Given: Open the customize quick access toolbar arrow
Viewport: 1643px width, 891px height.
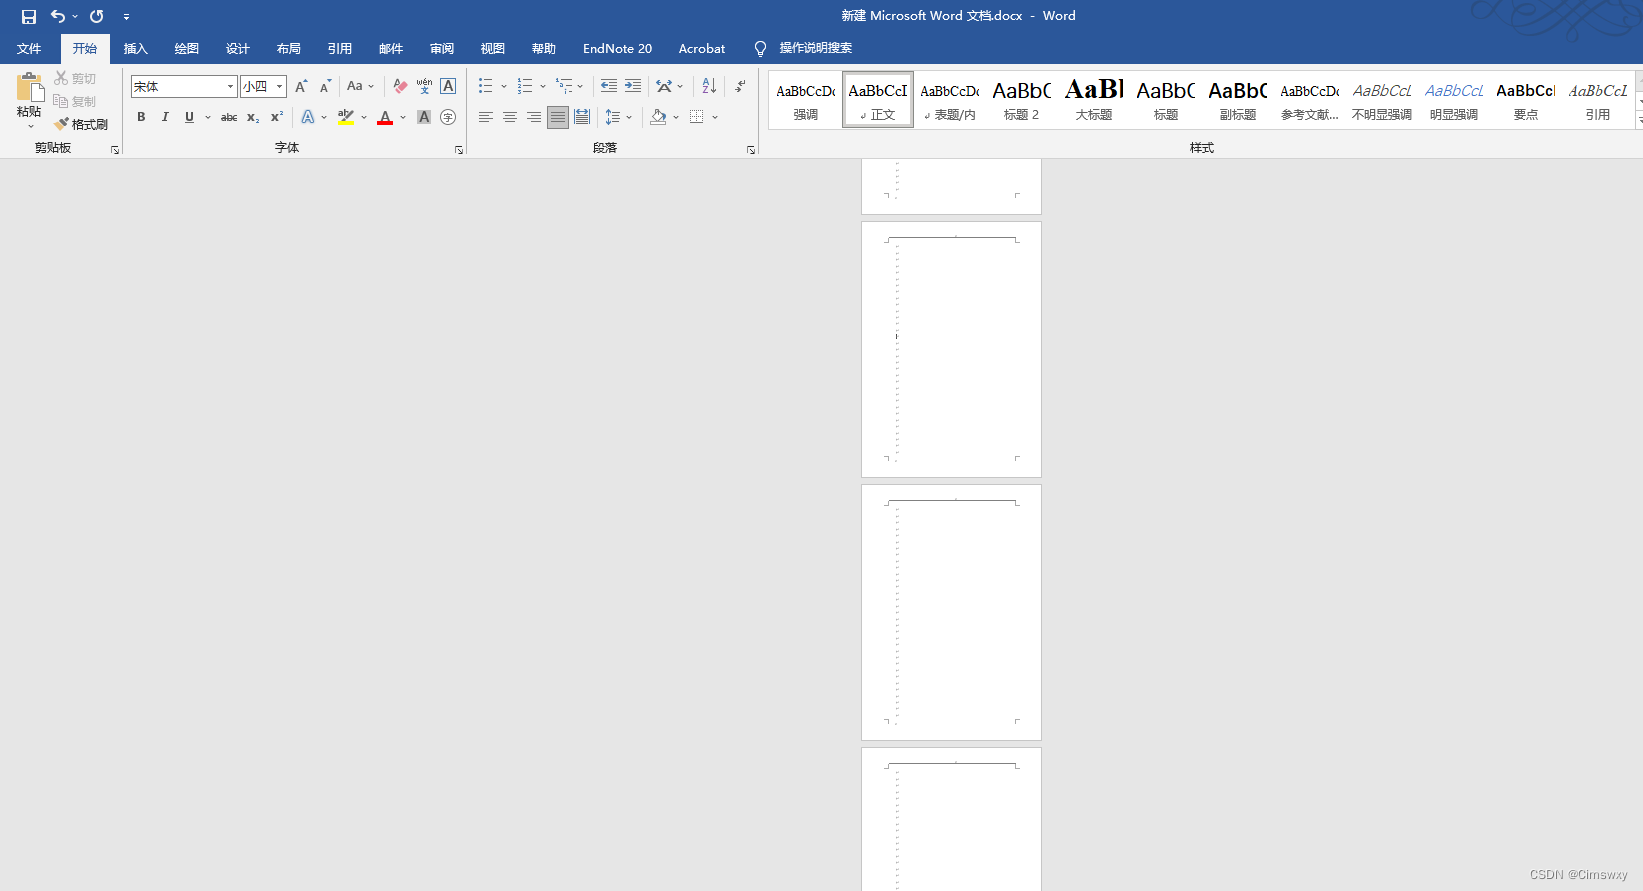Looking at the screenshot, I should (x=126, y=17).
